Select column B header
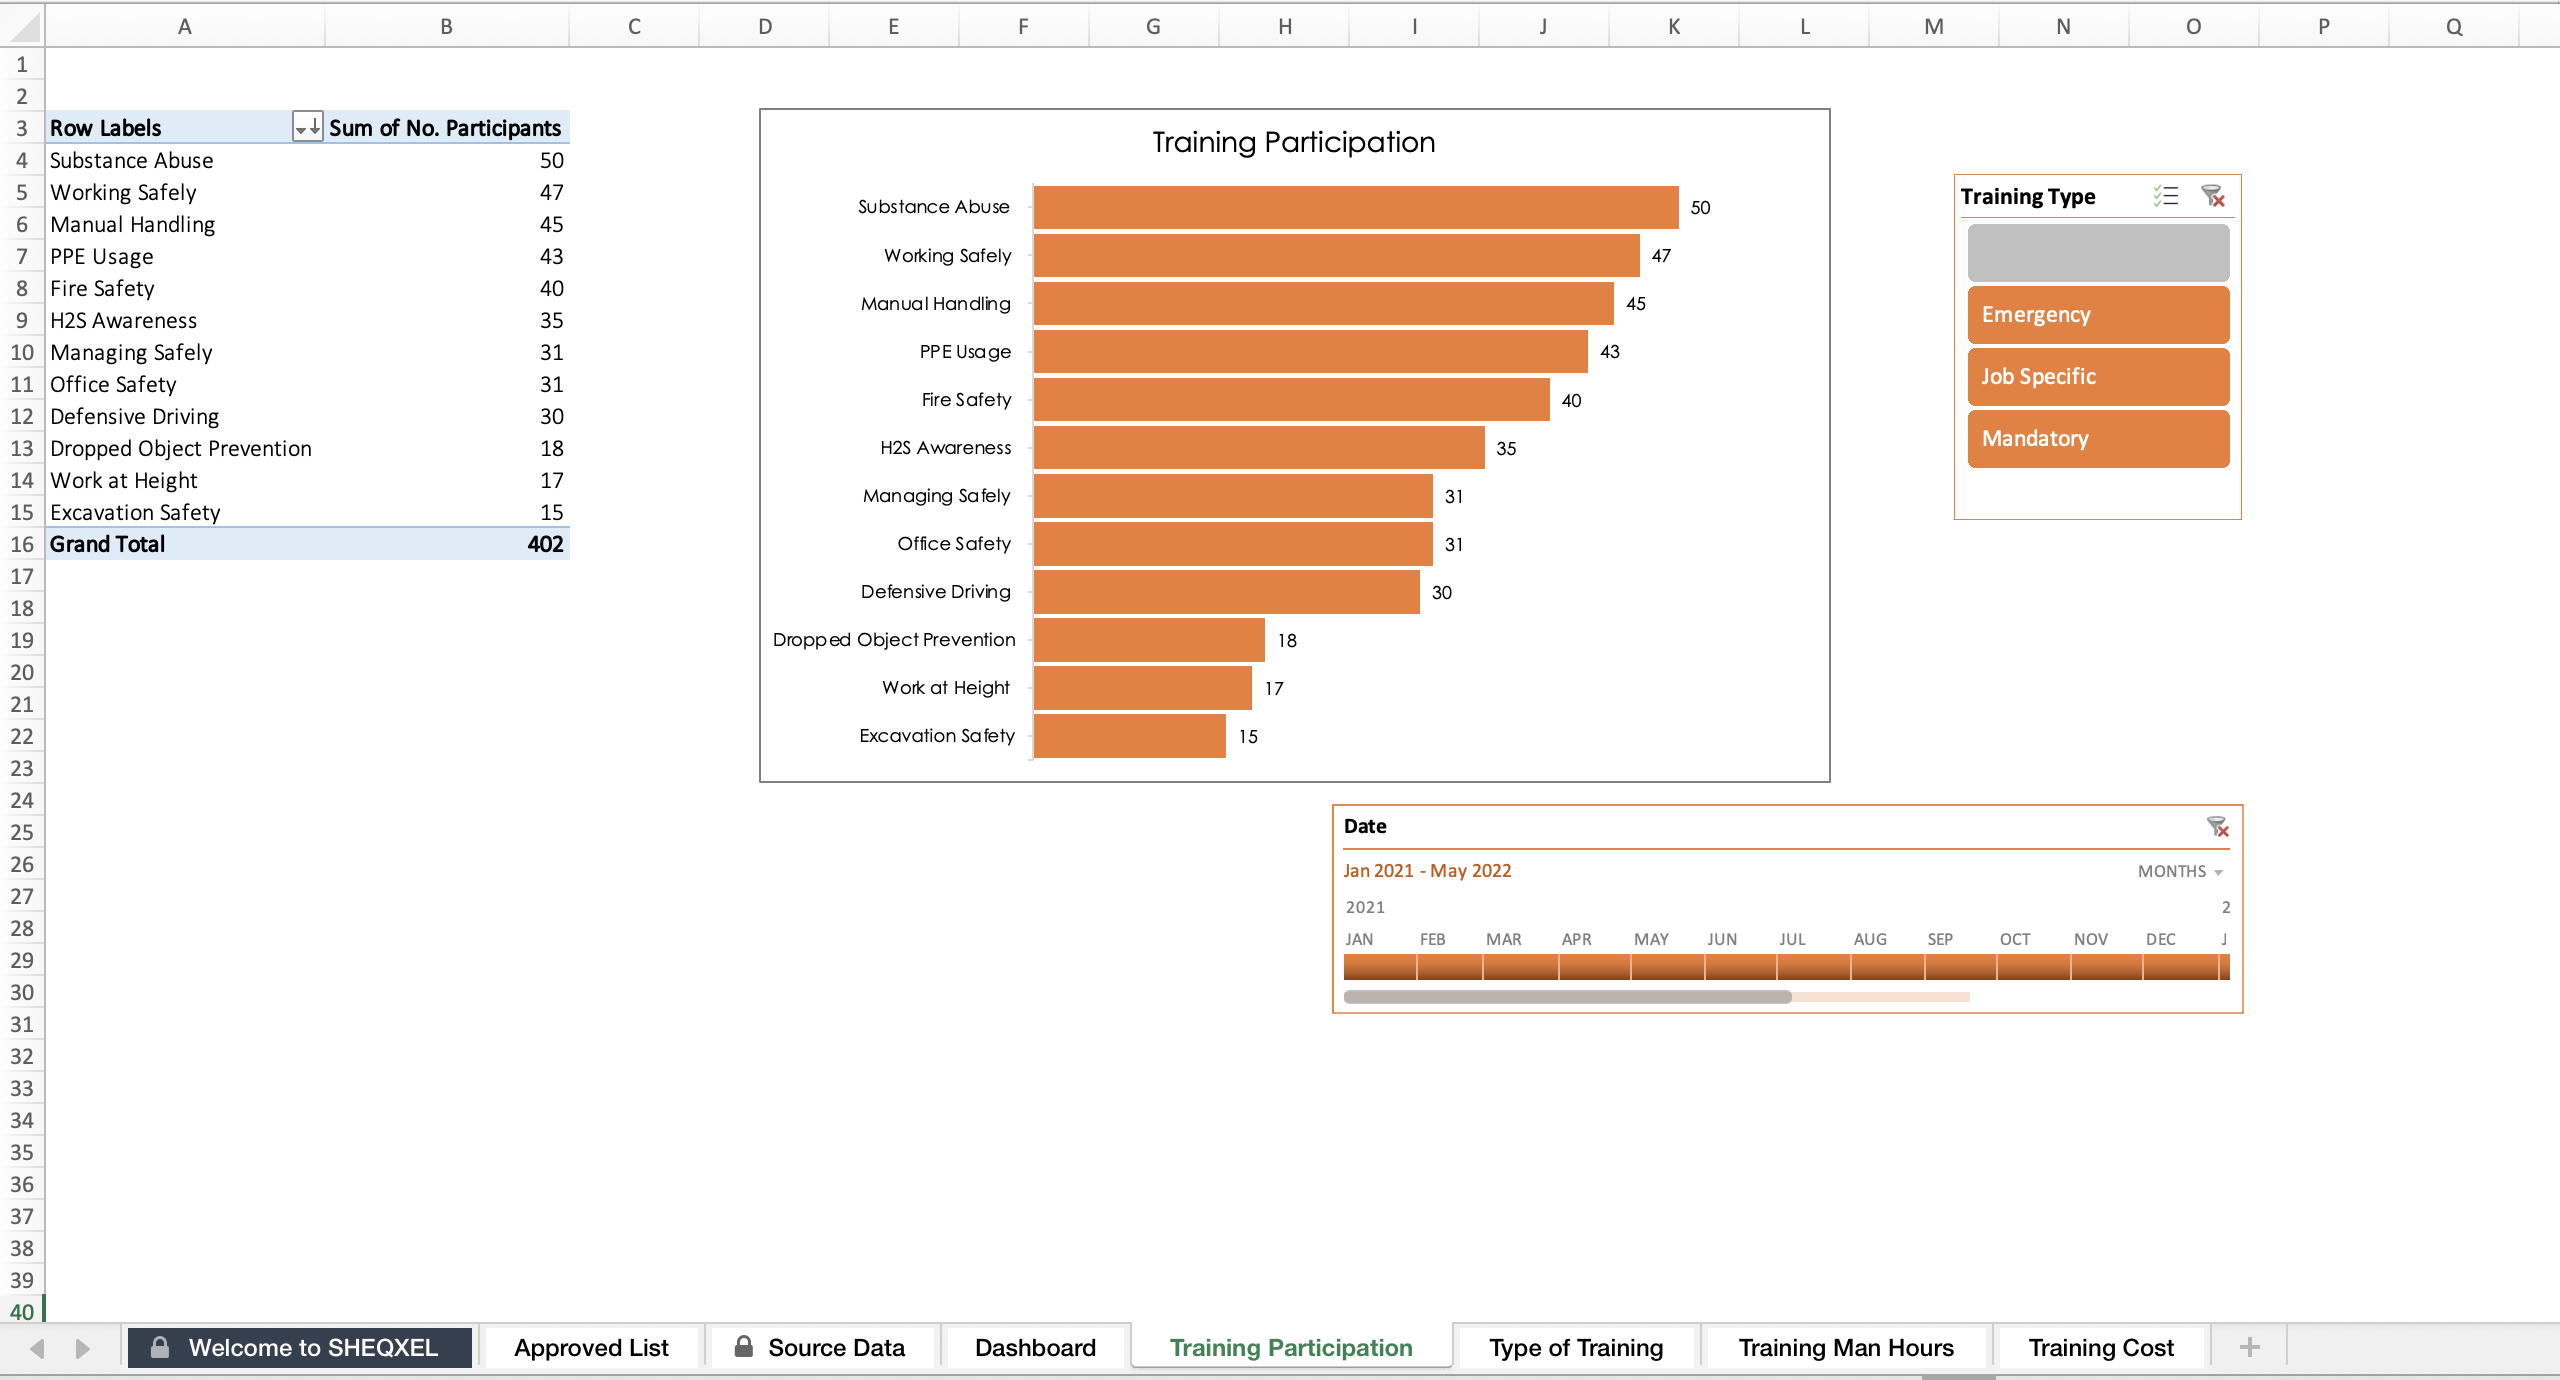The height and width of the screenshot is (1380, 2560). (446, 26)
